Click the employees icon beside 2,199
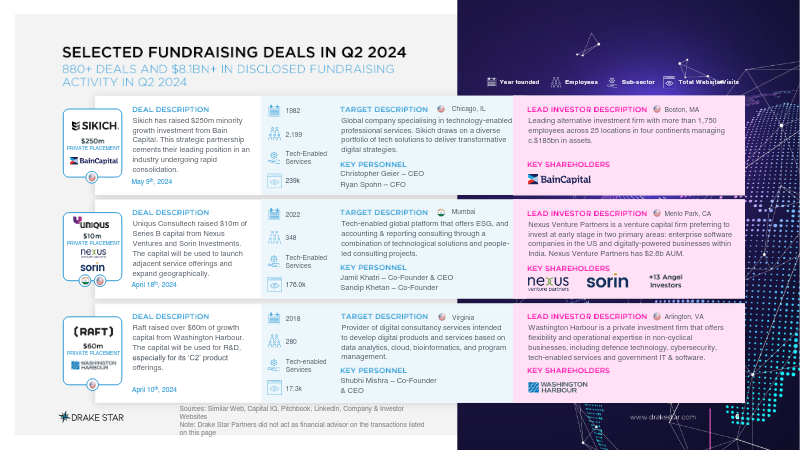800x450 pixels. 274,134
